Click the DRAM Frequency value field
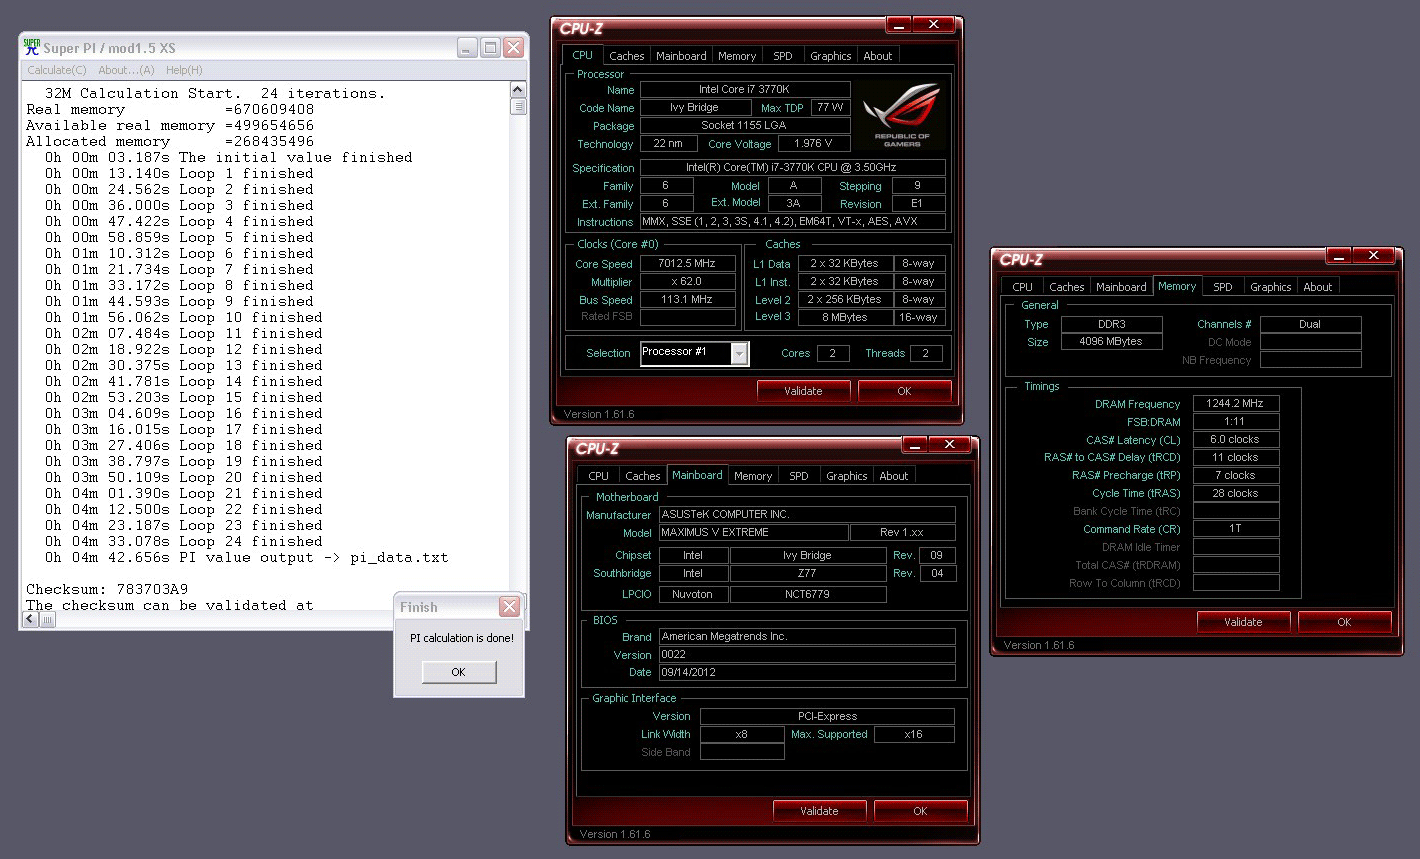This screenshot has height=859, width=1420. [1235, 404]
